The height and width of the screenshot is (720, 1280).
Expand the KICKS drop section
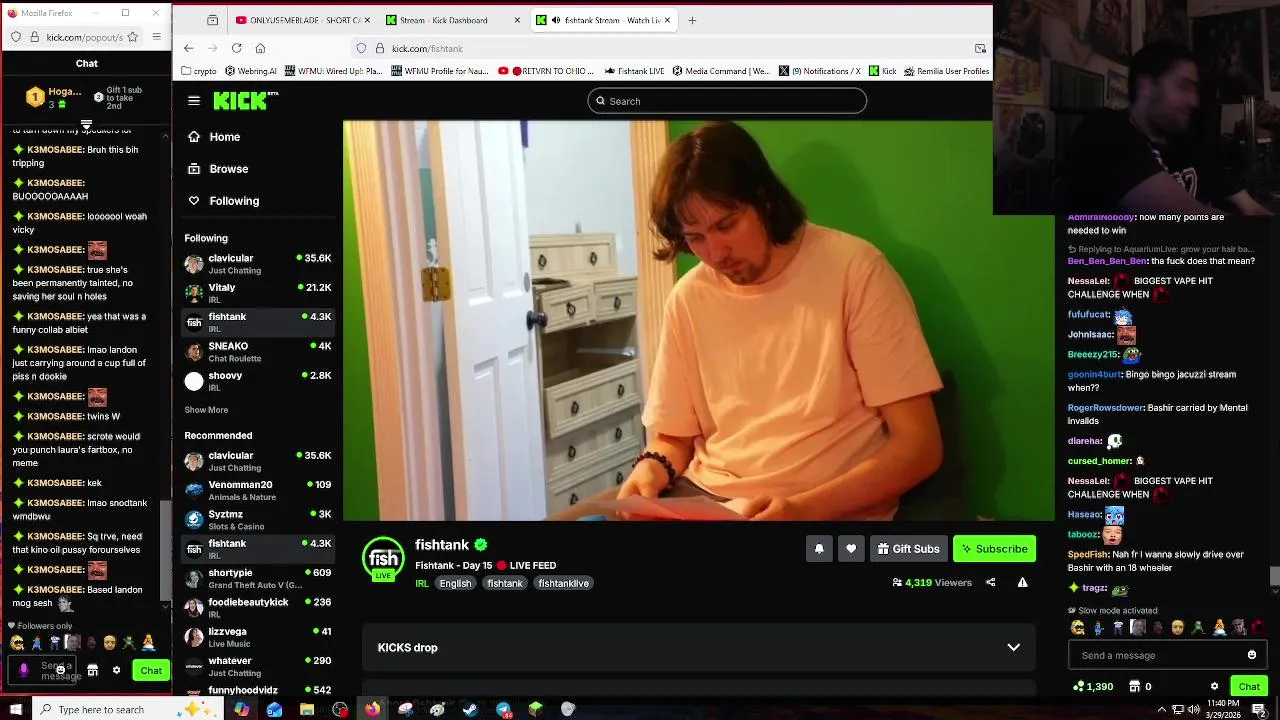[698, 647]
